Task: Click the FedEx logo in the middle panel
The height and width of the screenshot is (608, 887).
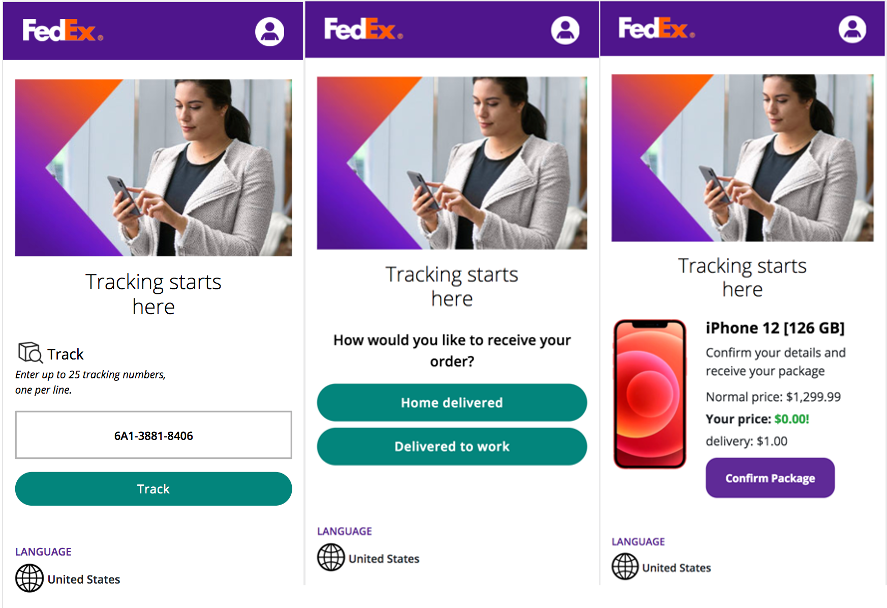Action: coord(363,29)
